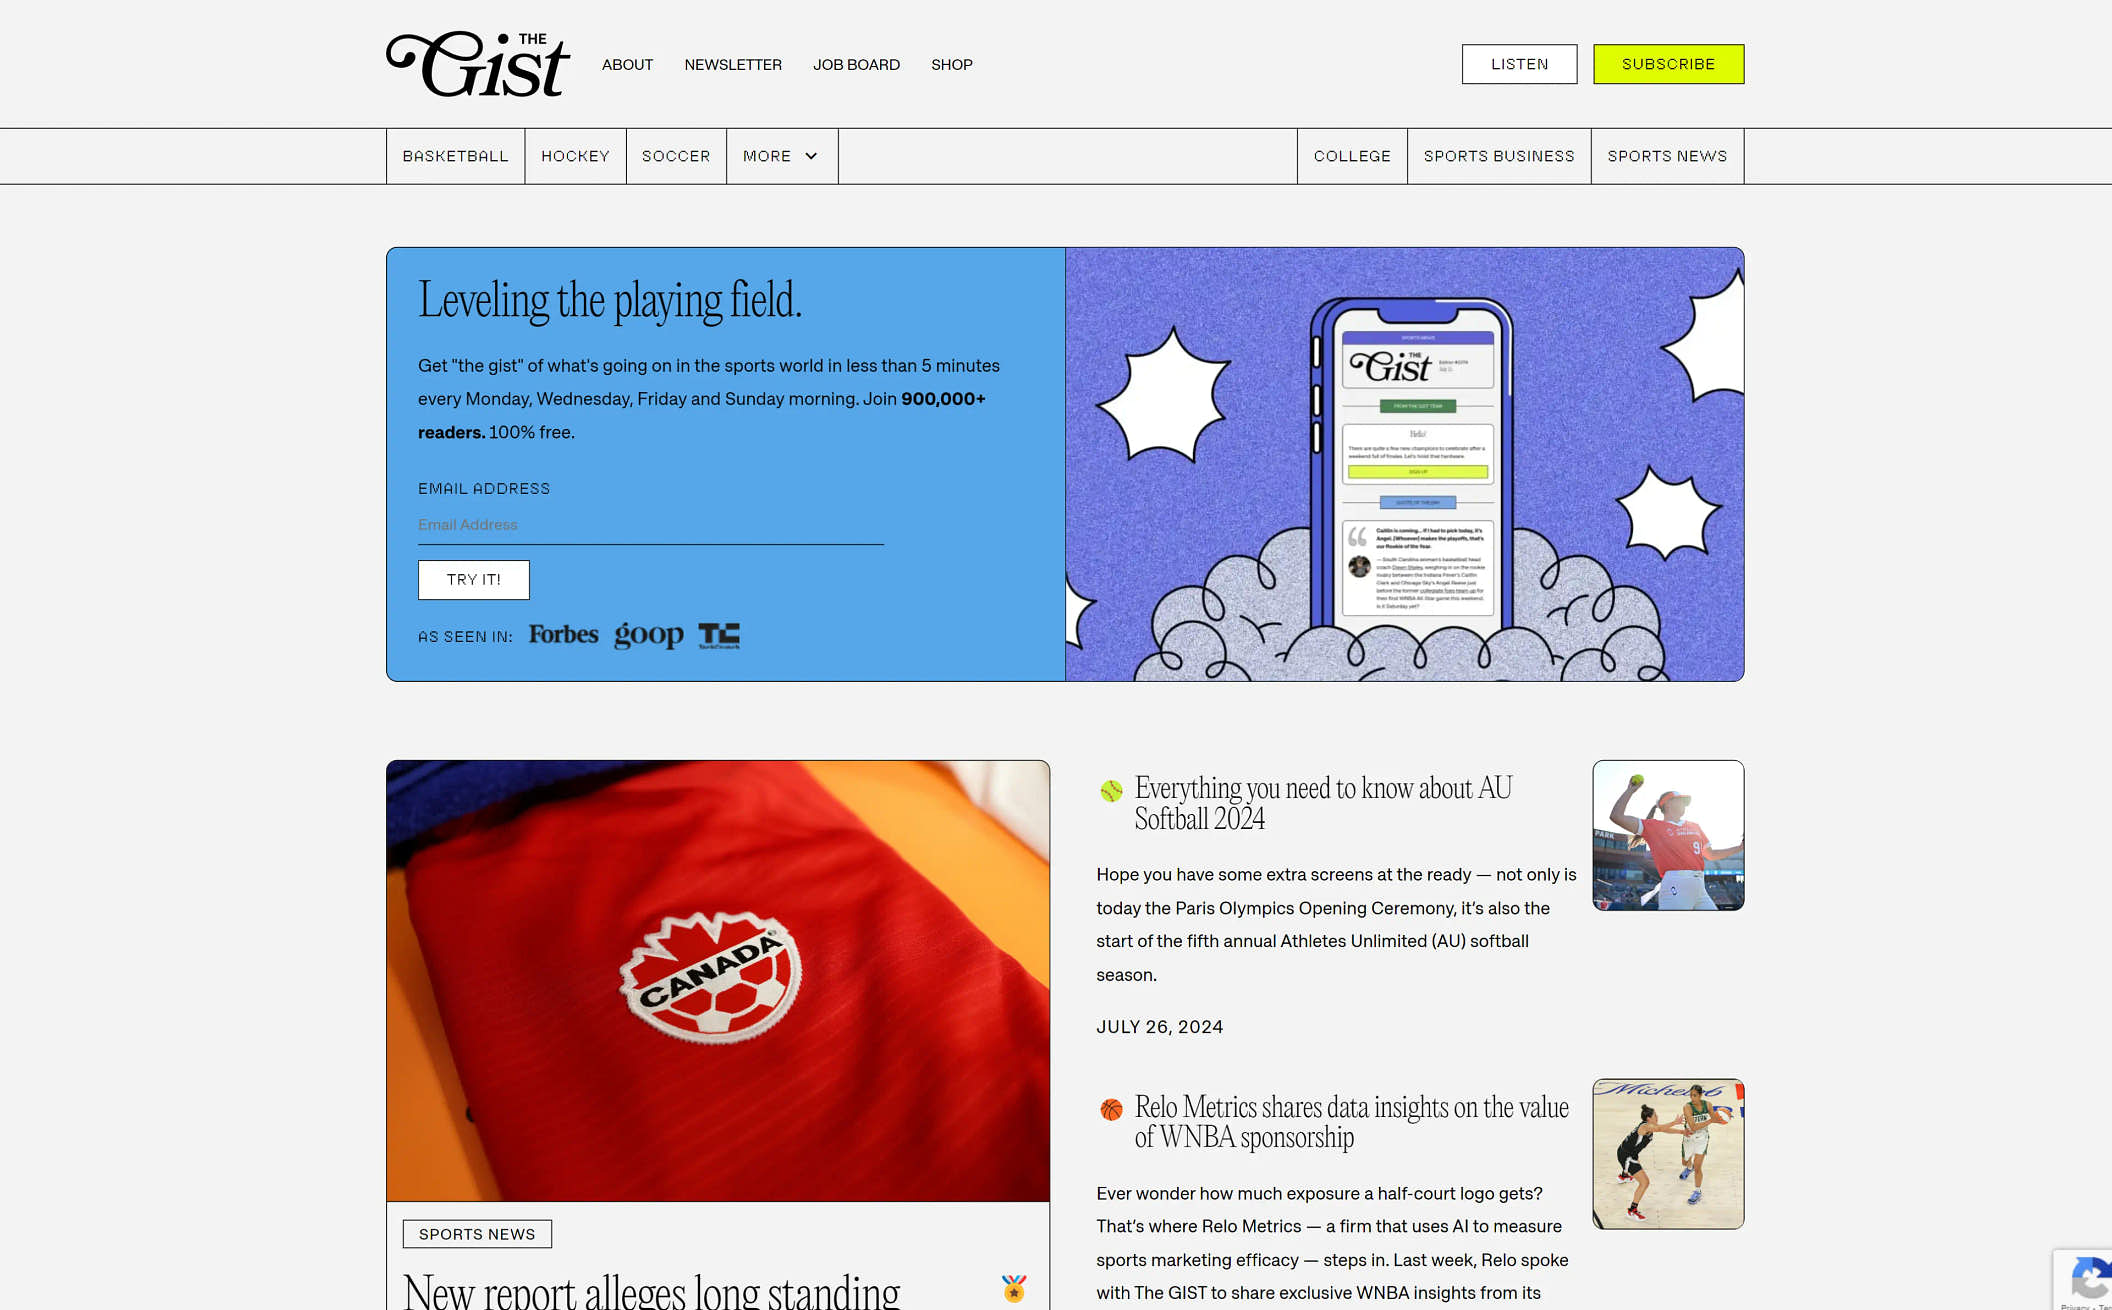Open the reCAPTCHA badge icon

click(2088, 1280)
